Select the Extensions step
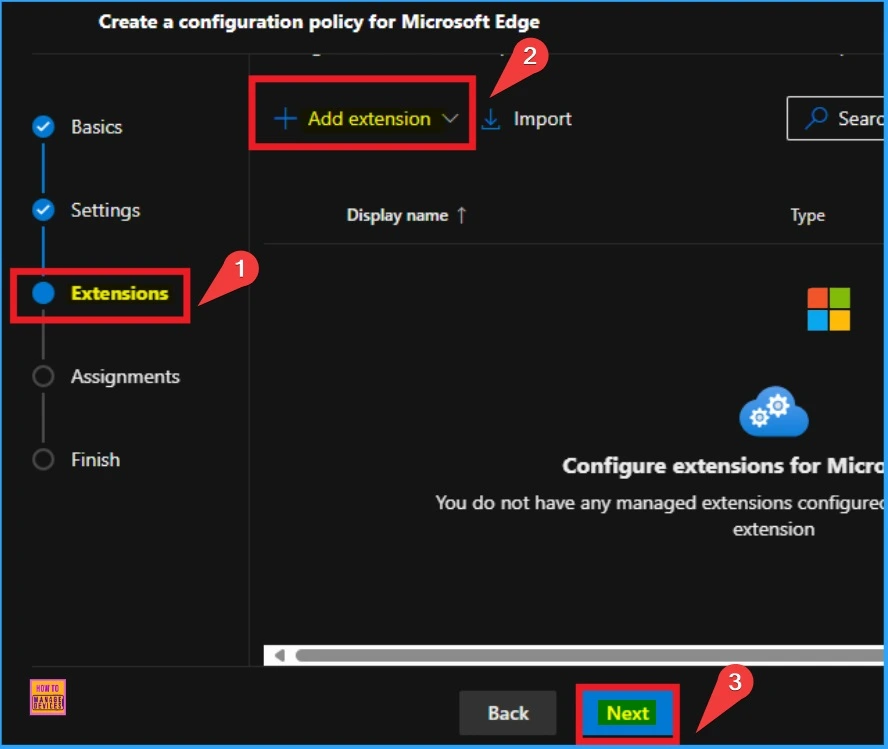Screen dimensions: 888x749 [x=119, y=293]
